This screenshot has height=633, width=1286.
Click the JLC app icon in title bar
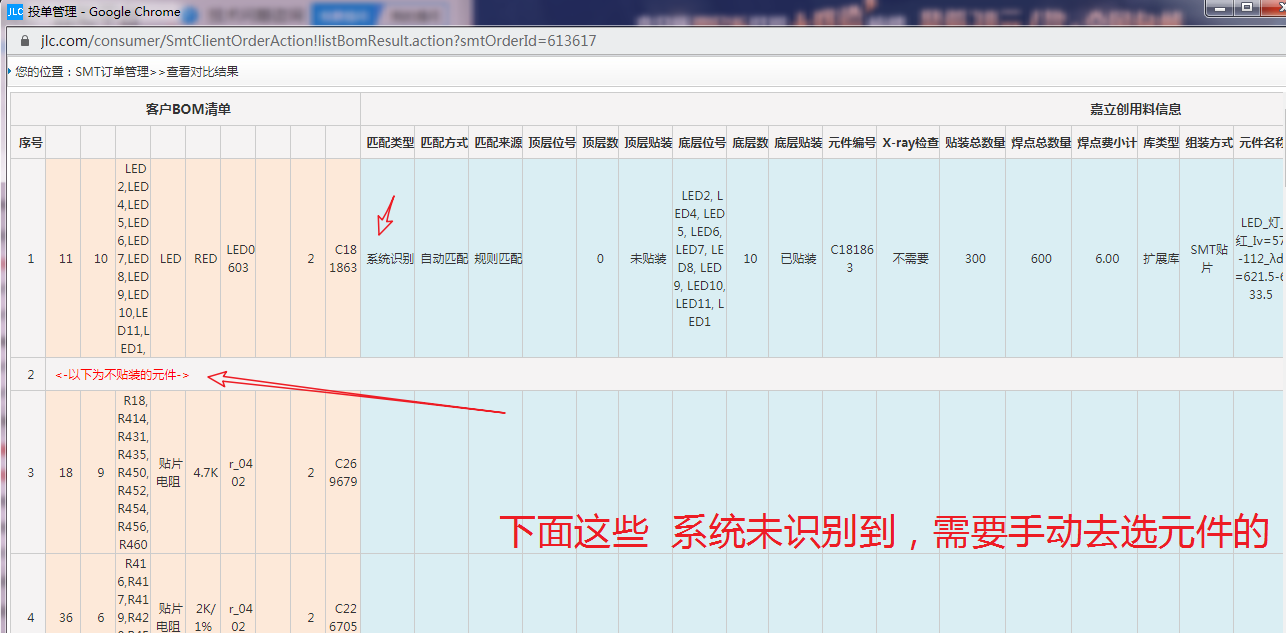[x=15, y=12]
